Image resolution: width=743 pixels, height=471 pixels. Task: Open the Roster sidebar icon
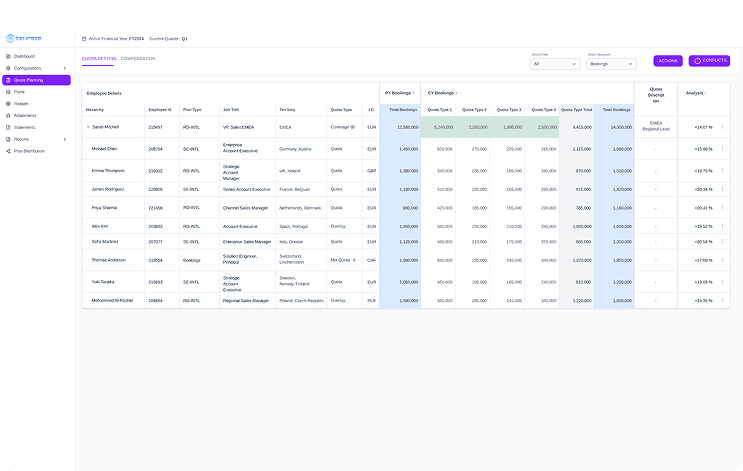coord(8,104)
